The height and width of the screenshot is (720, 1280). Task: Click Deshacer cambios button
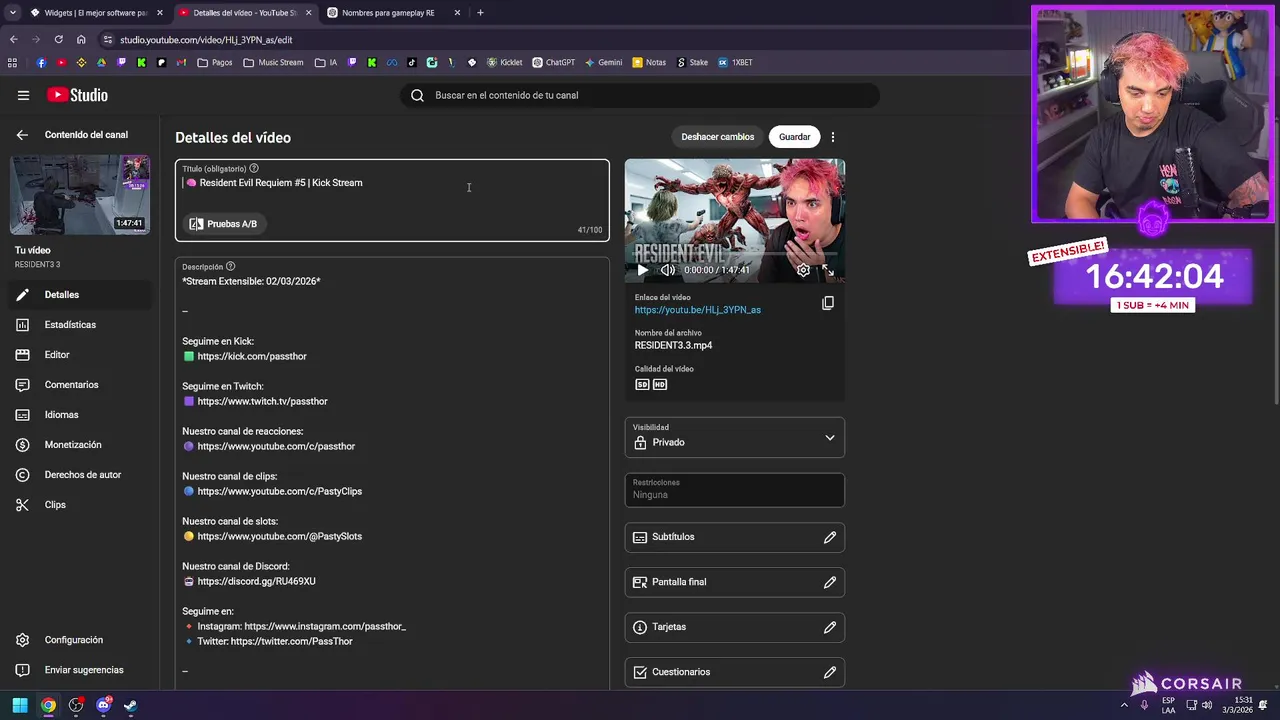tap(718, 137)
